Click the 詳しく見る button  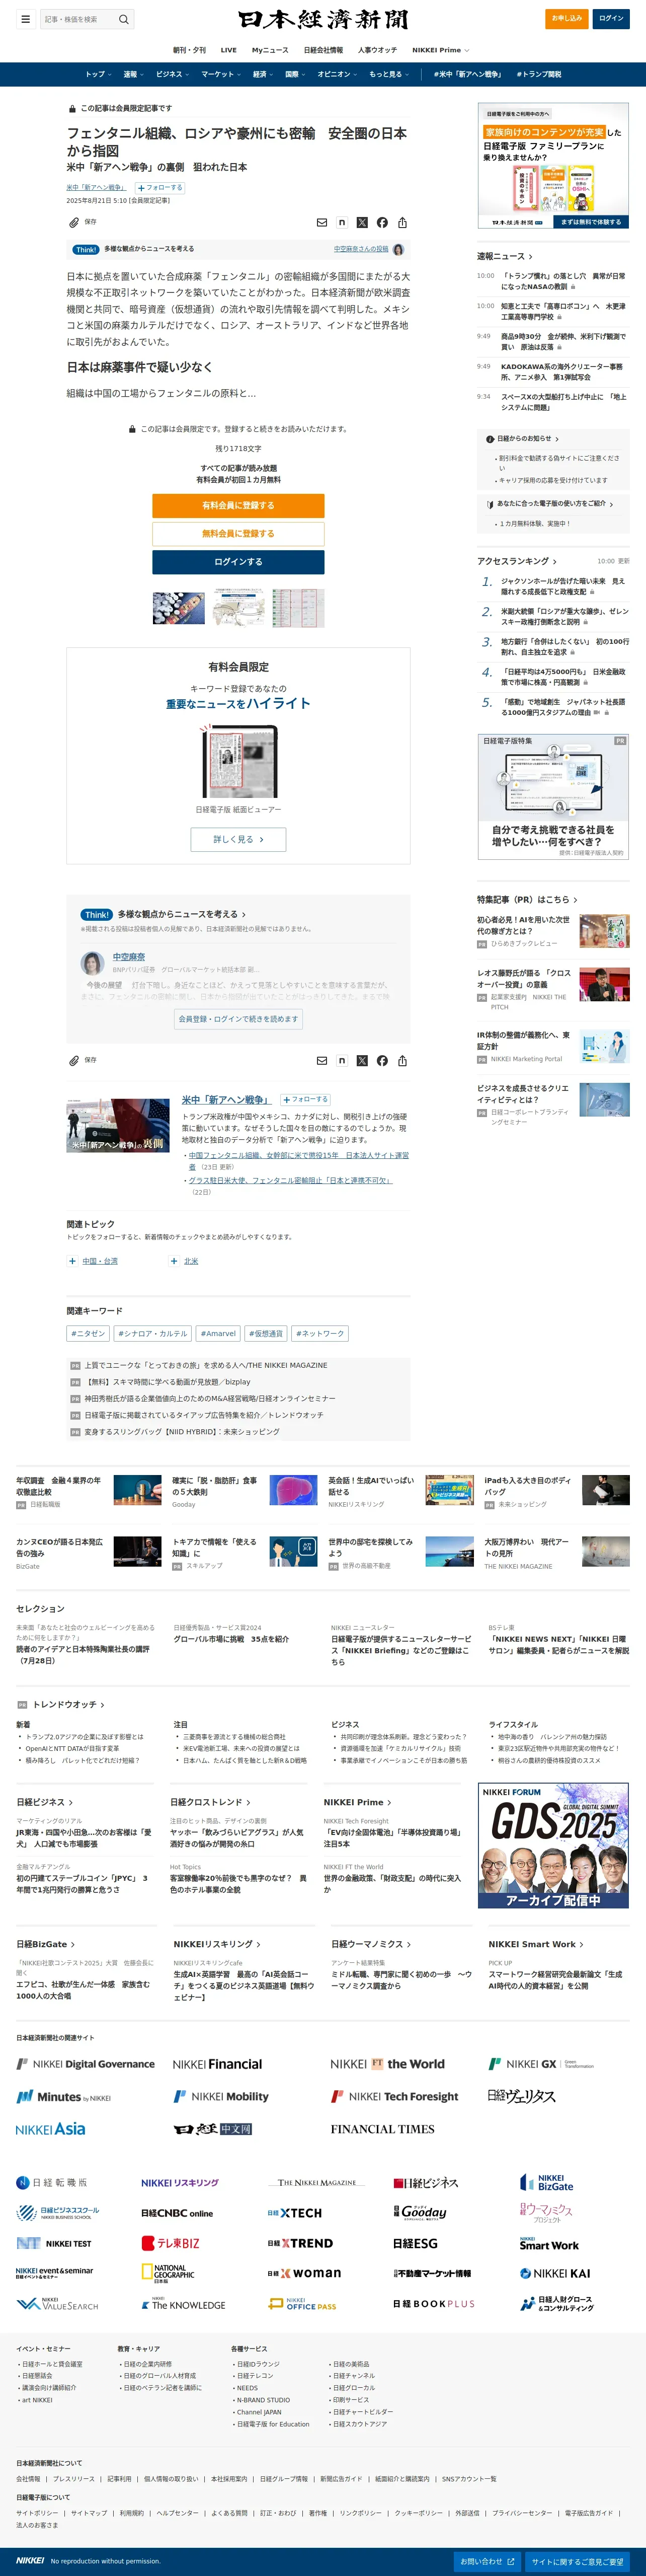click(238, 839)
